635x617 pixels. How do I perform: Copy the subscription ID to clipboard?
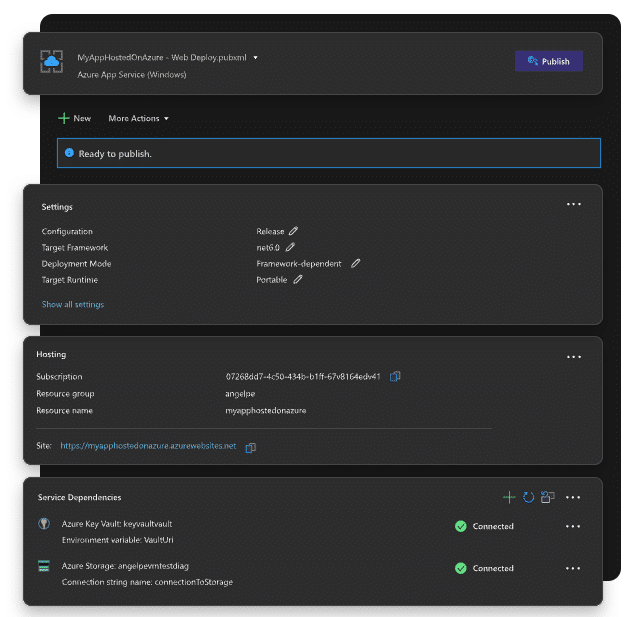point(395,377)
